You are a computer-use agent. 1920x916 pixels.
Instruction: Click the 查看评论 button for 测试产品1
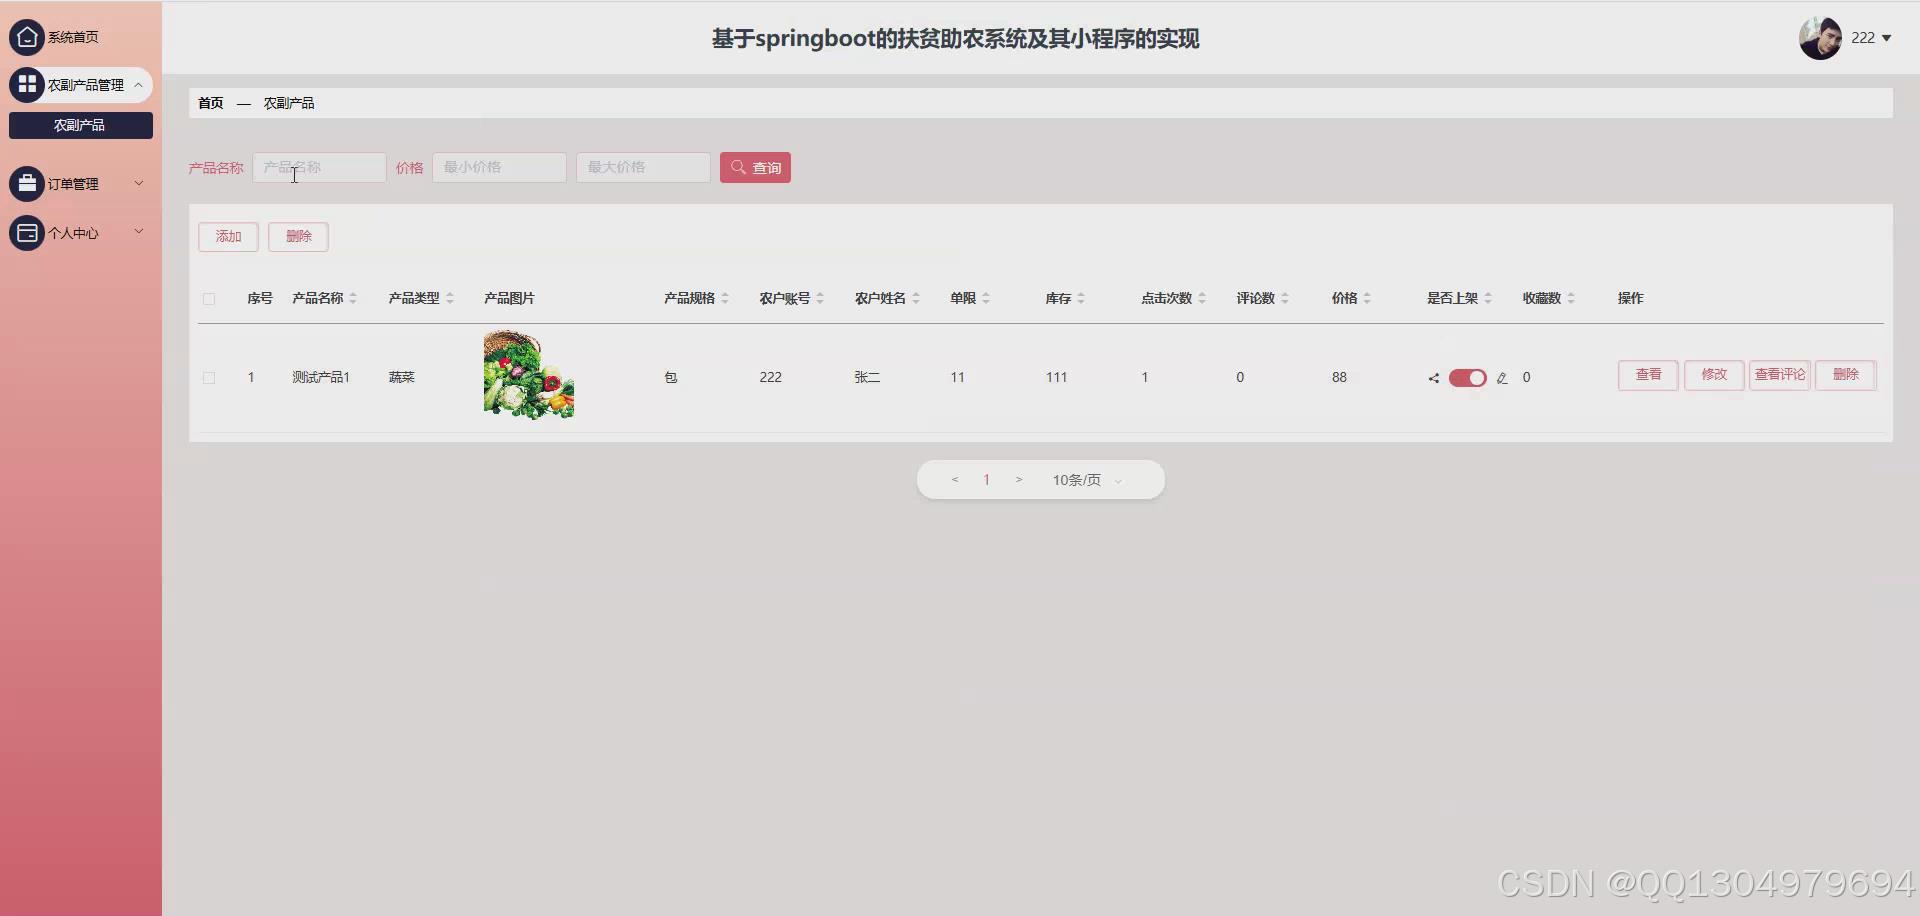[x=1780, y=375]
